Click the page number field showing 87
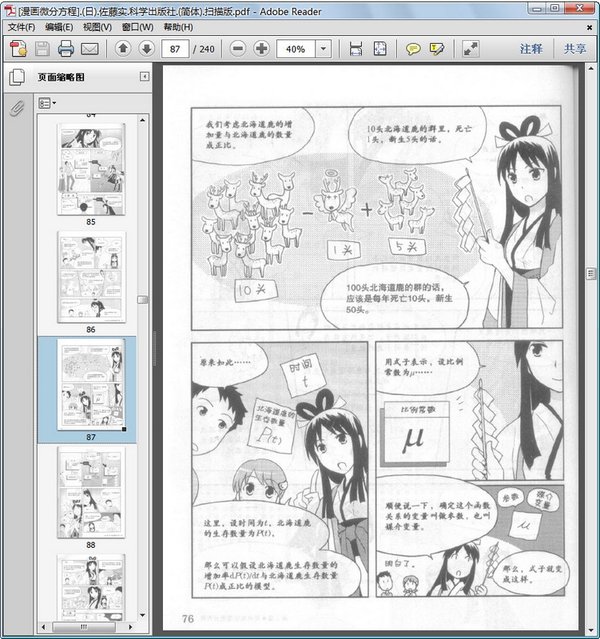This screenshot has width=600, height=639. [175, 49]
